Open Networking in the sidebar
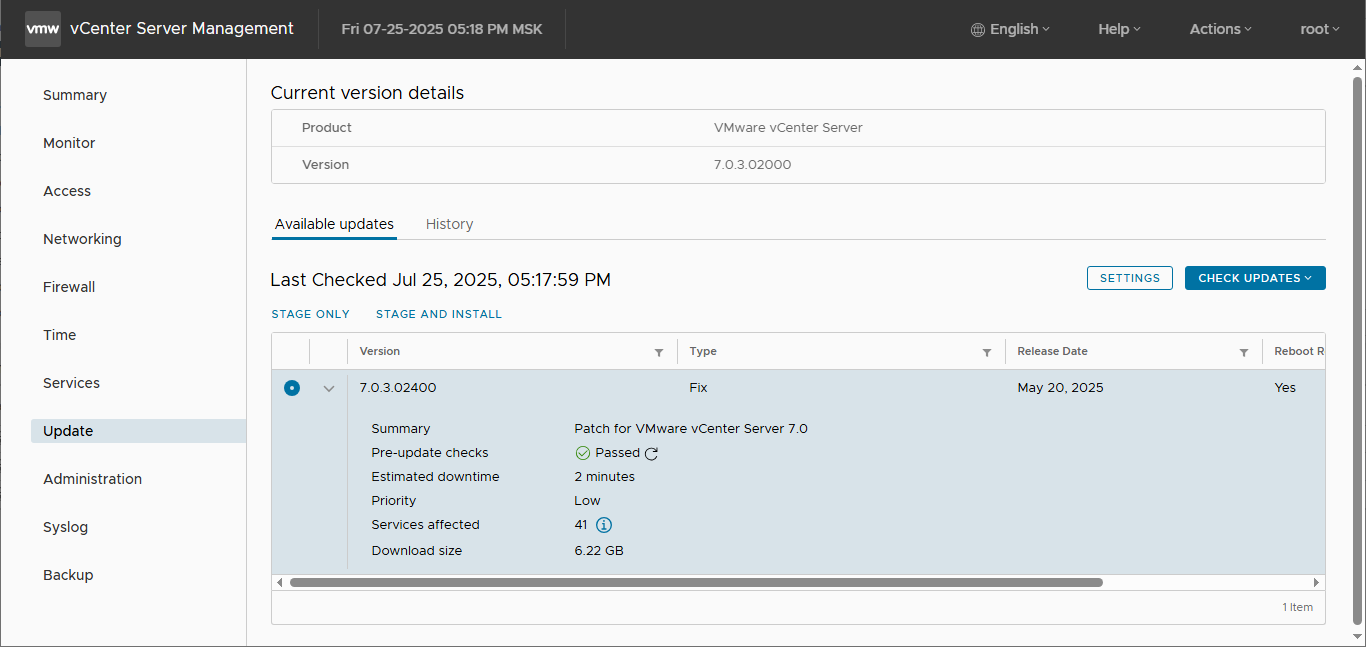1366x648 pixels. pyautogui.click(x=82, y=239)
